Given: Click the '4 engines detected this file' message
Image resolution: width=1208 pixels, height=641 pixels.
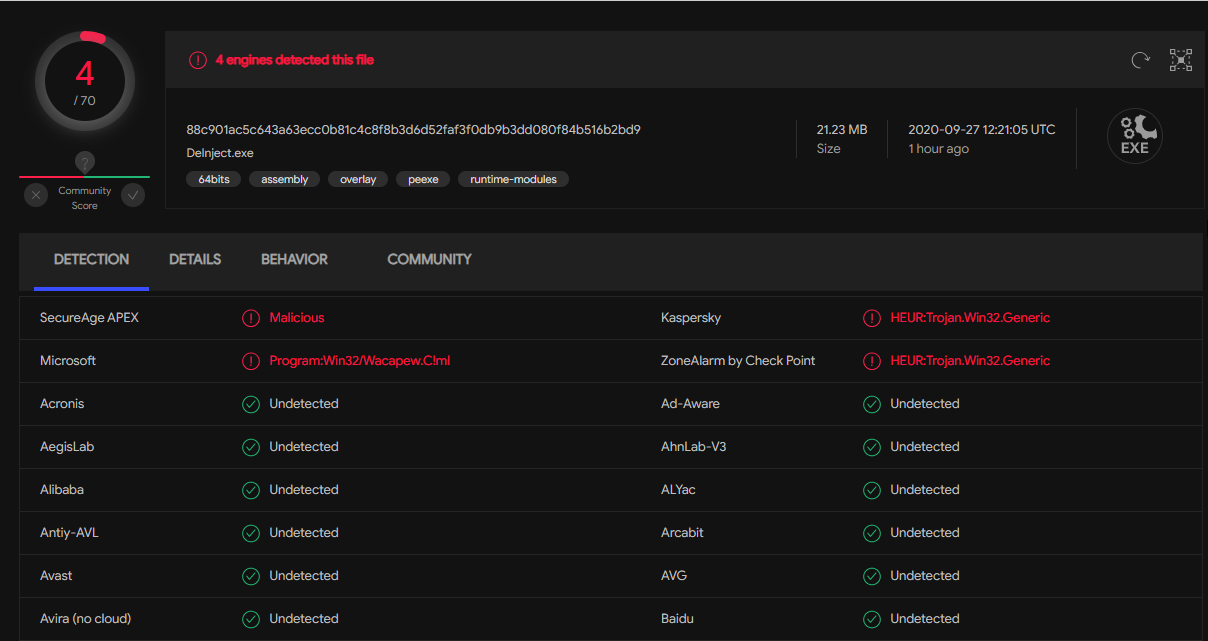Looking at the screenshot, I should [295, 60].
